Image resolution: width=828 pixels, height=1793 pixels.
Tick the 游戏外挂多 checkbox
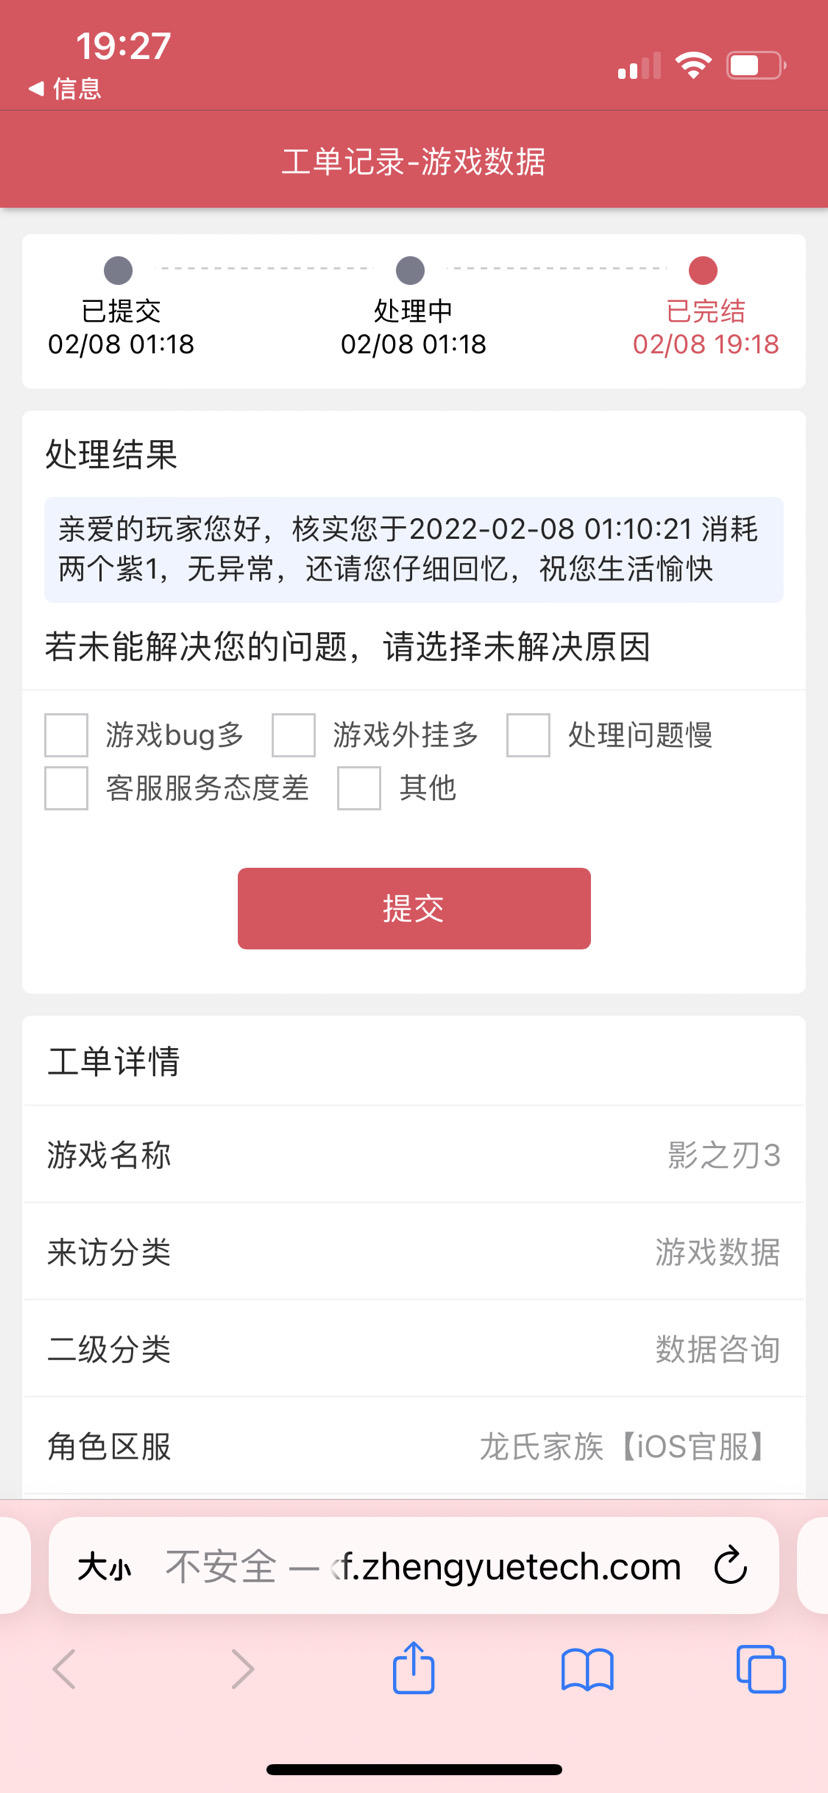tap(294, 735)
